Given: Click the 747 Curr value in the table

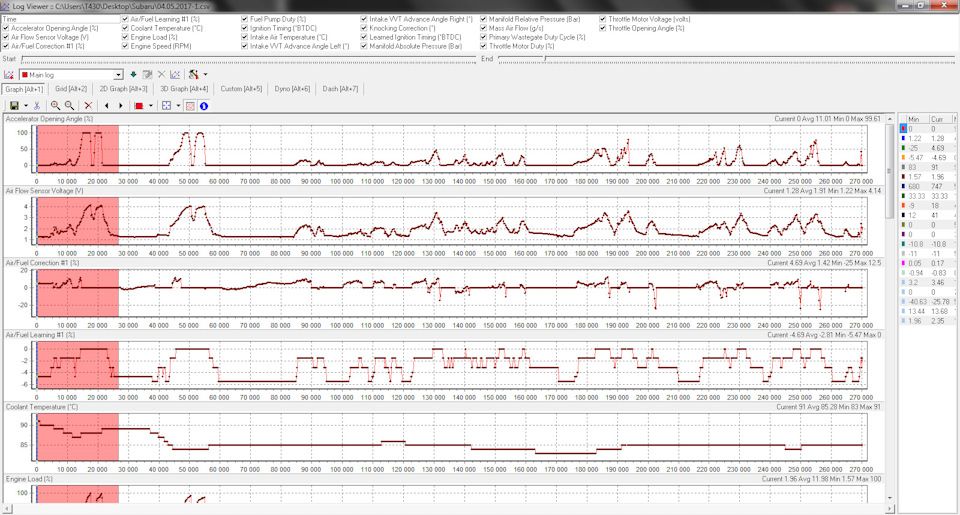Looking at the screenshot, I should click(x=937, y=187).
